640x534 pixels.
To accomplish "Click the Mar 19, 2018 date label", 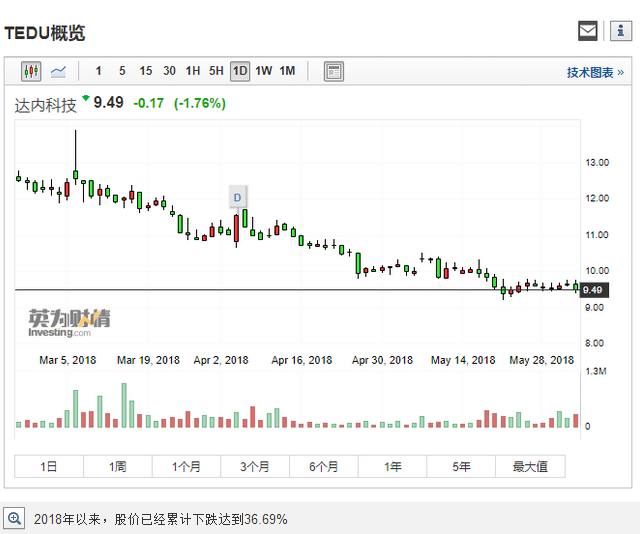I will coord(148,360).
